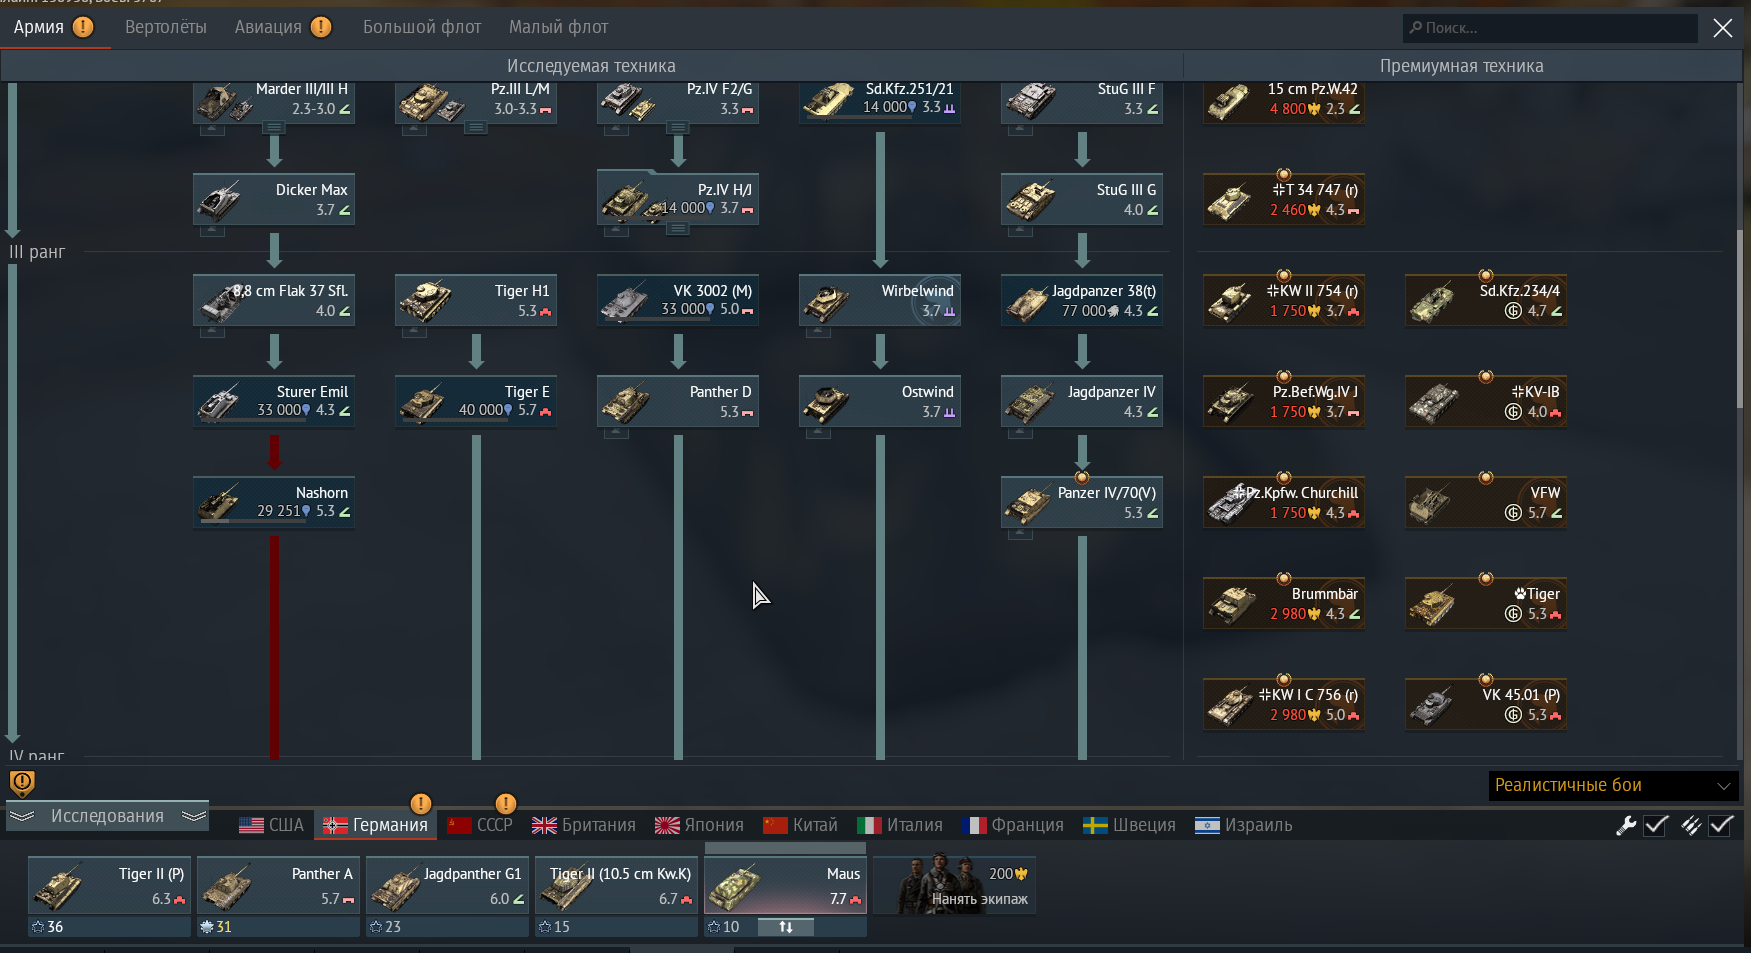Select the США nation tab

point(271,825)
